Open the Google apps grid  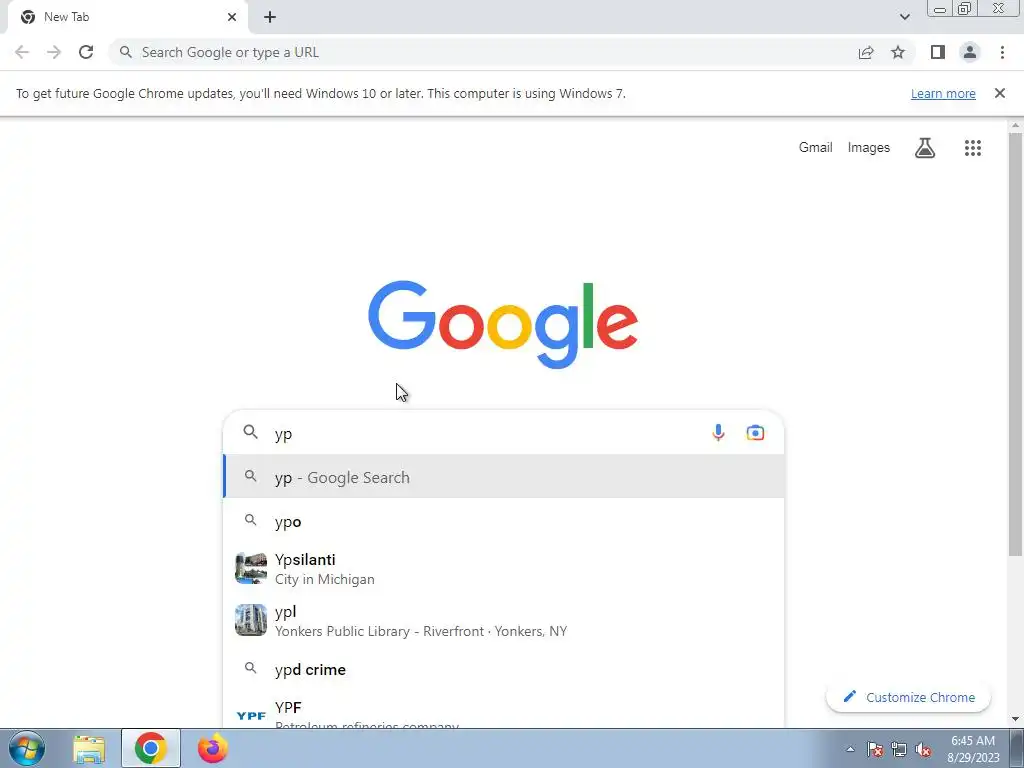tap(972, 148)
